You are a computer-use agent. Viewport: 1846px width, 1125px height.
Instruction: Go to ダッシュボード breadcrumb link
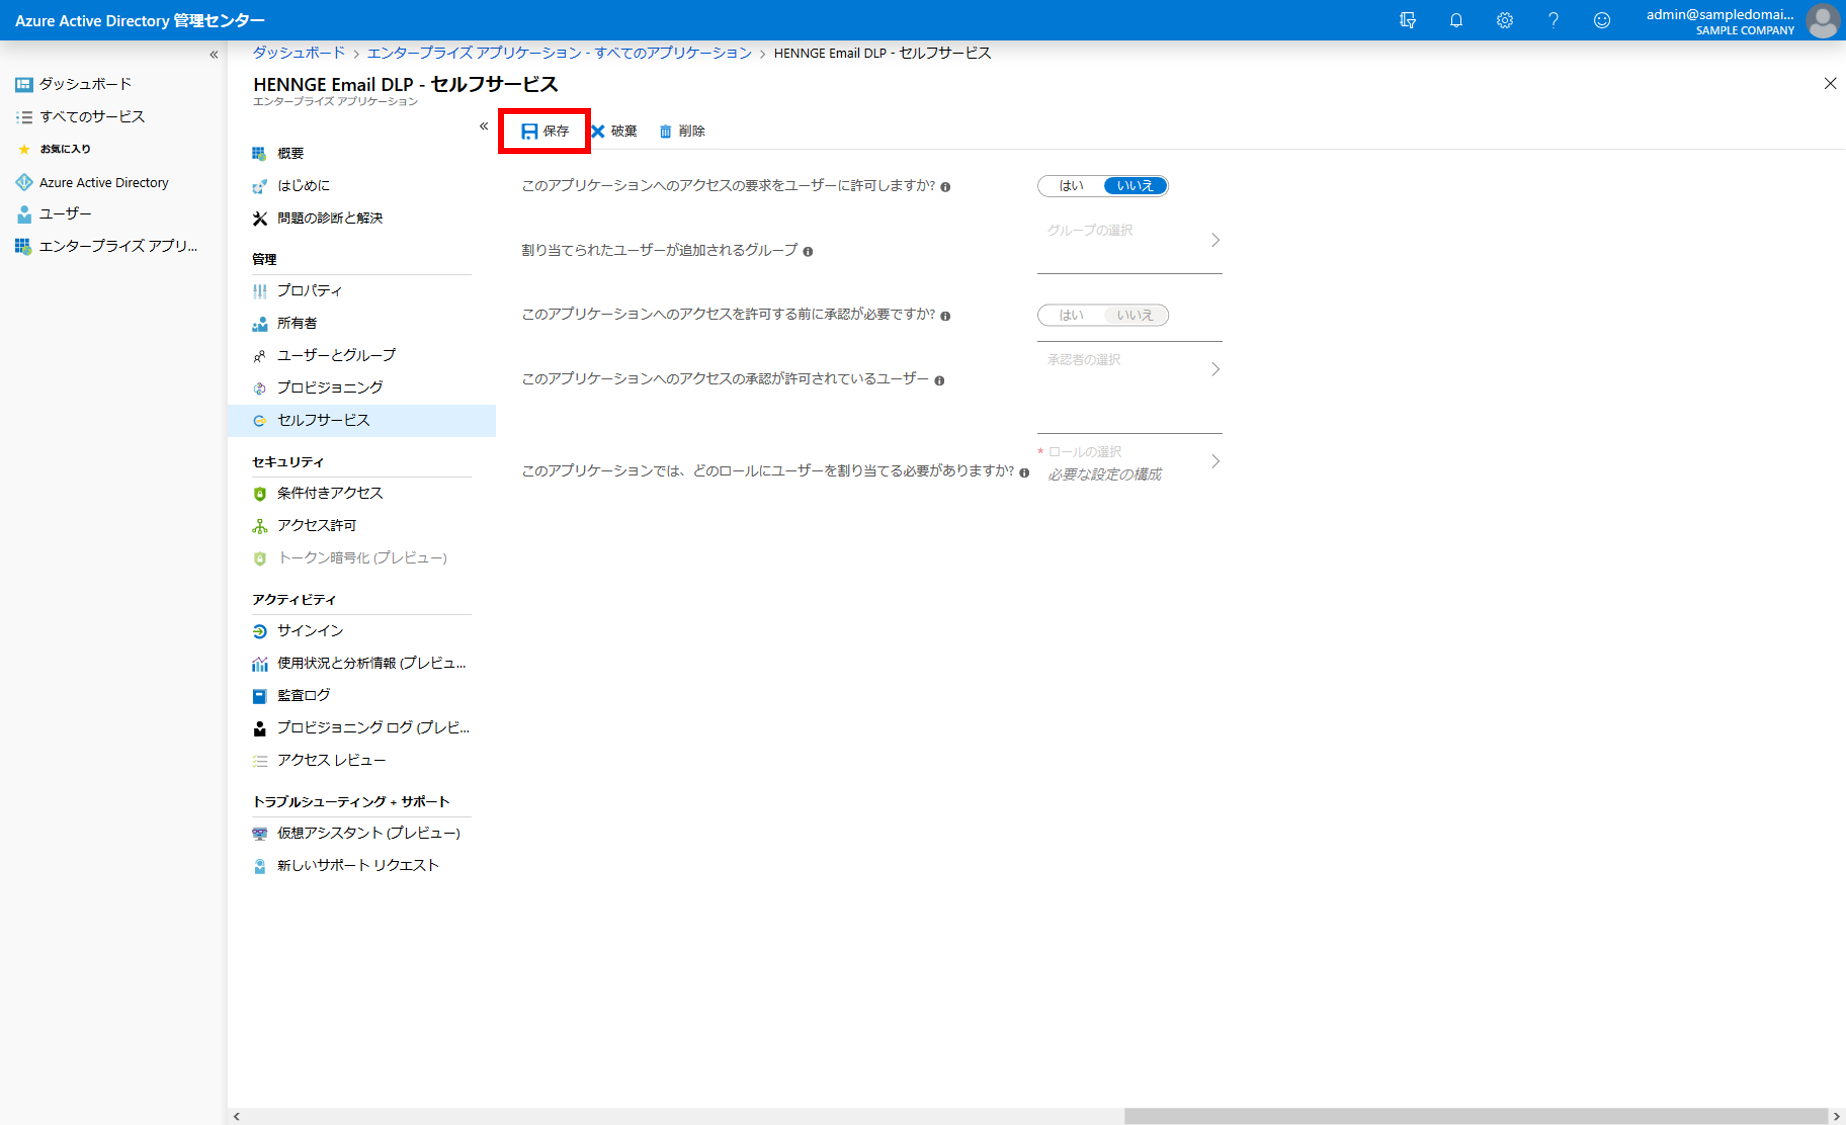(x=298, y=53)
